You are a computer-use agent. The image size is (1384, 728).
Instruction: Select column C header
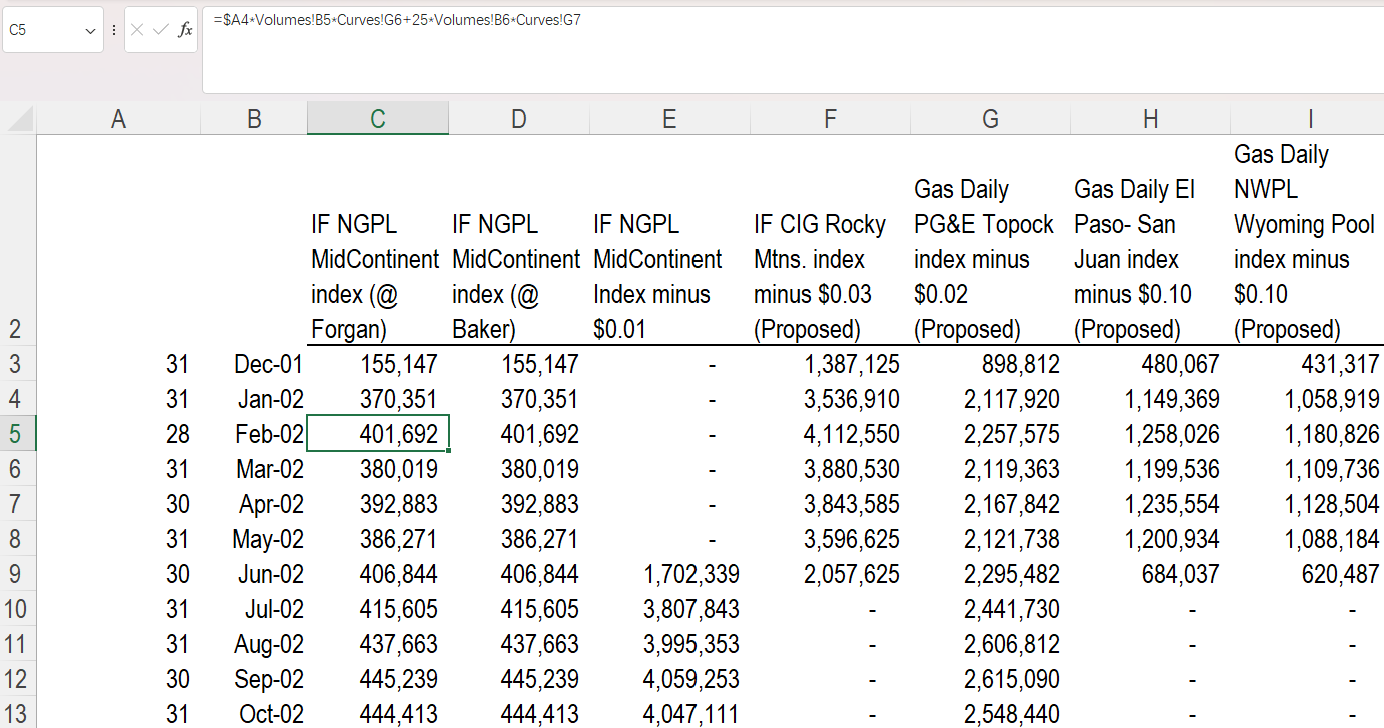pyautogui.click(x=377, y=119)
